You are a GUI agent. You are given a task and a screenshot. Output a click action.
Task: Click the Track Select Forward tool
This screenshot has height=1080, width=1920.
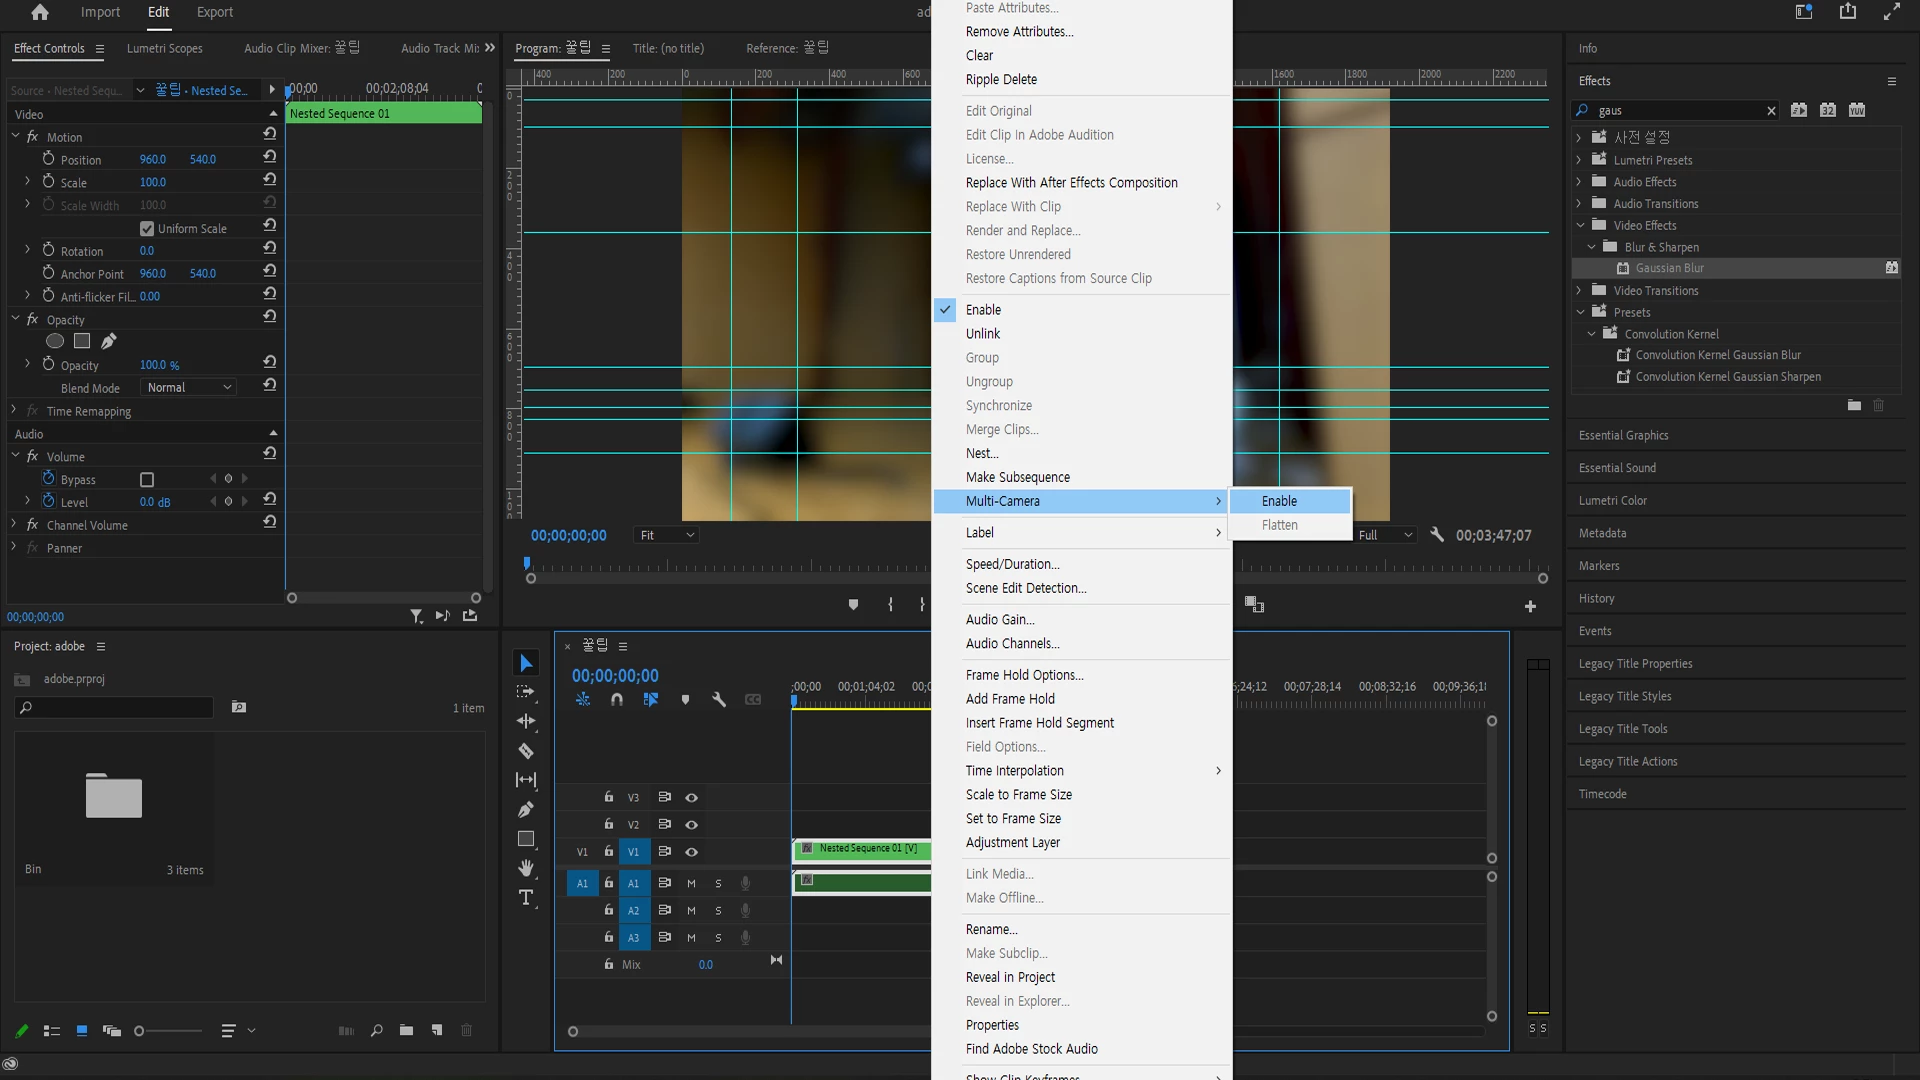526,692
